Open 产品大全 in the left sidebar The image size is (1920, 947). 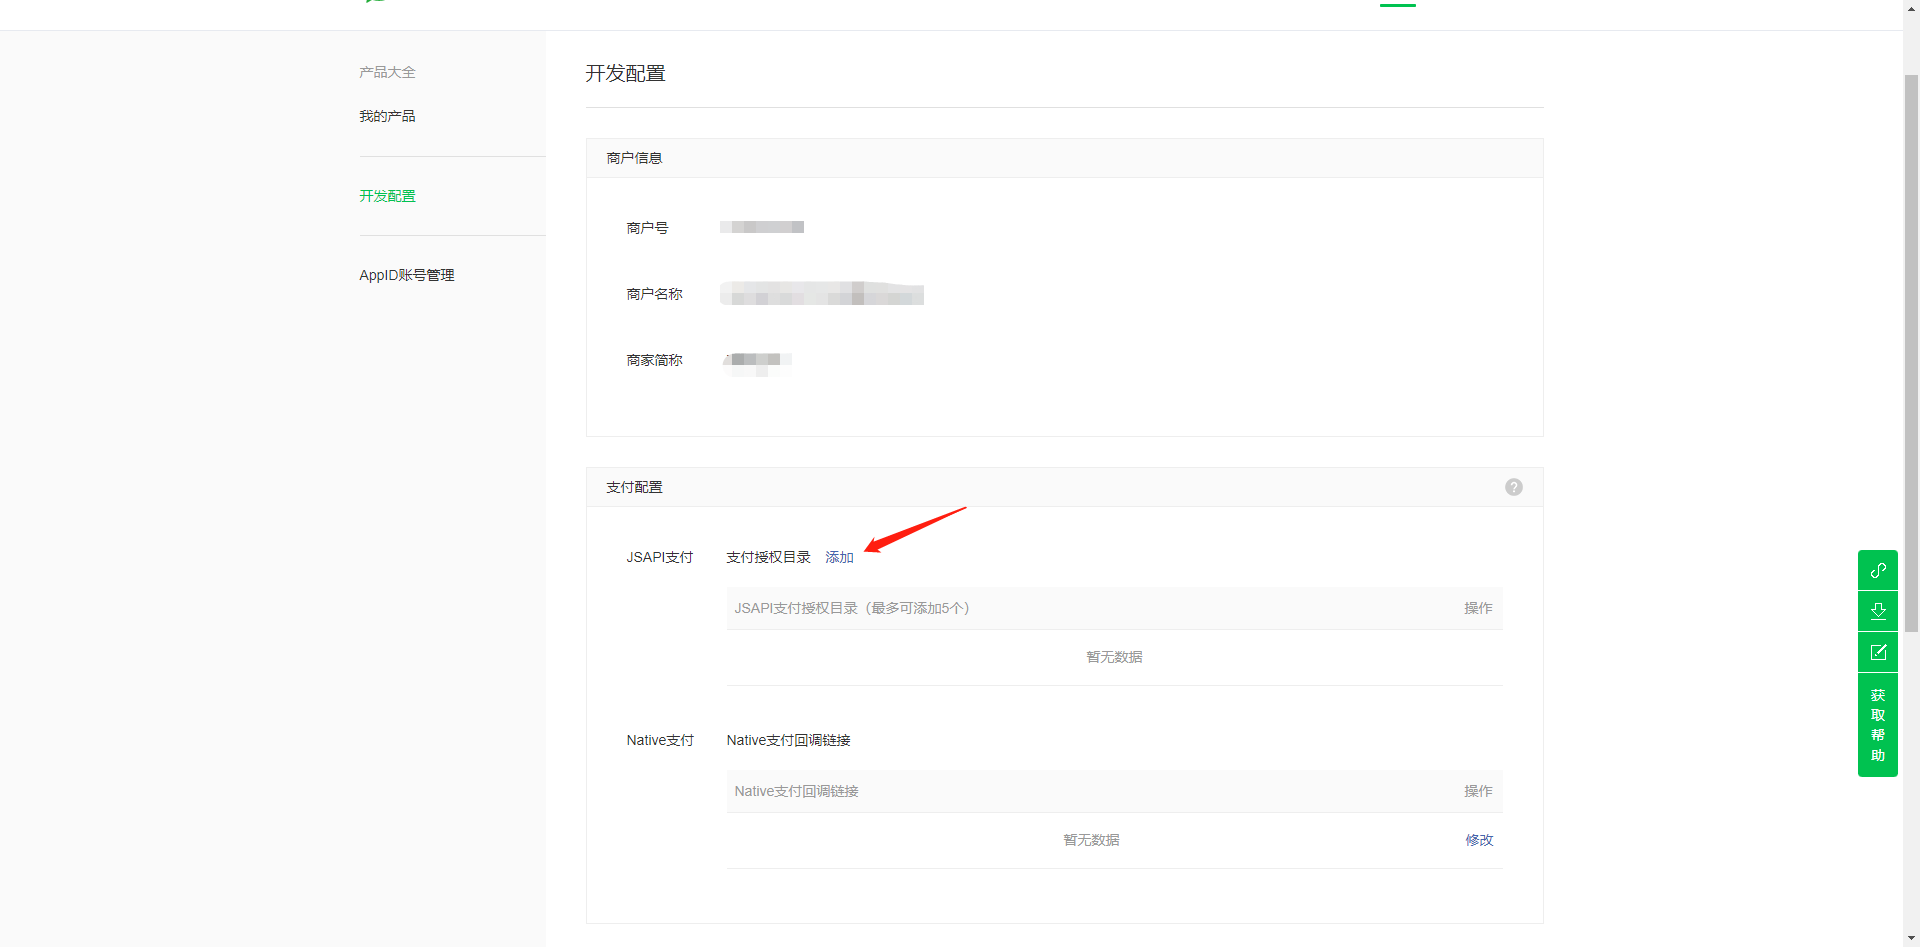[387, 72]
